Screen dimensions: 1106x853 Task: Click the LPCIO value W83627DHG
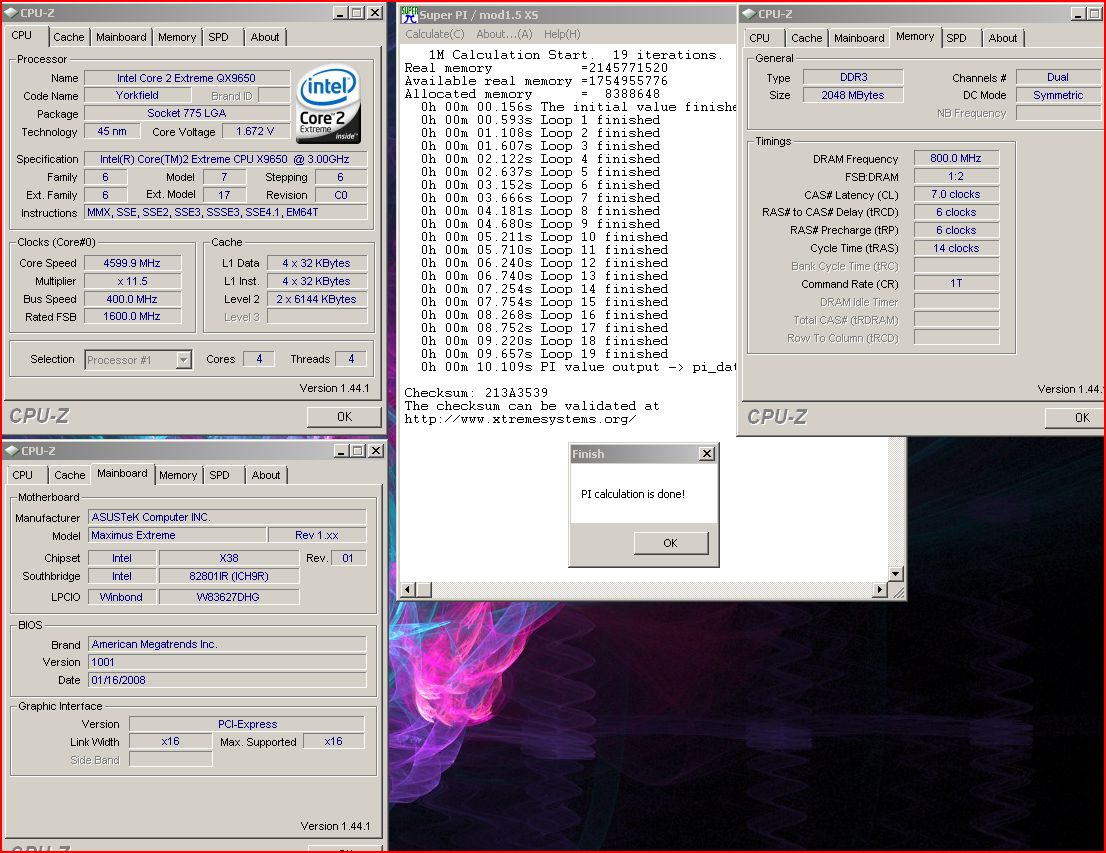229,598
